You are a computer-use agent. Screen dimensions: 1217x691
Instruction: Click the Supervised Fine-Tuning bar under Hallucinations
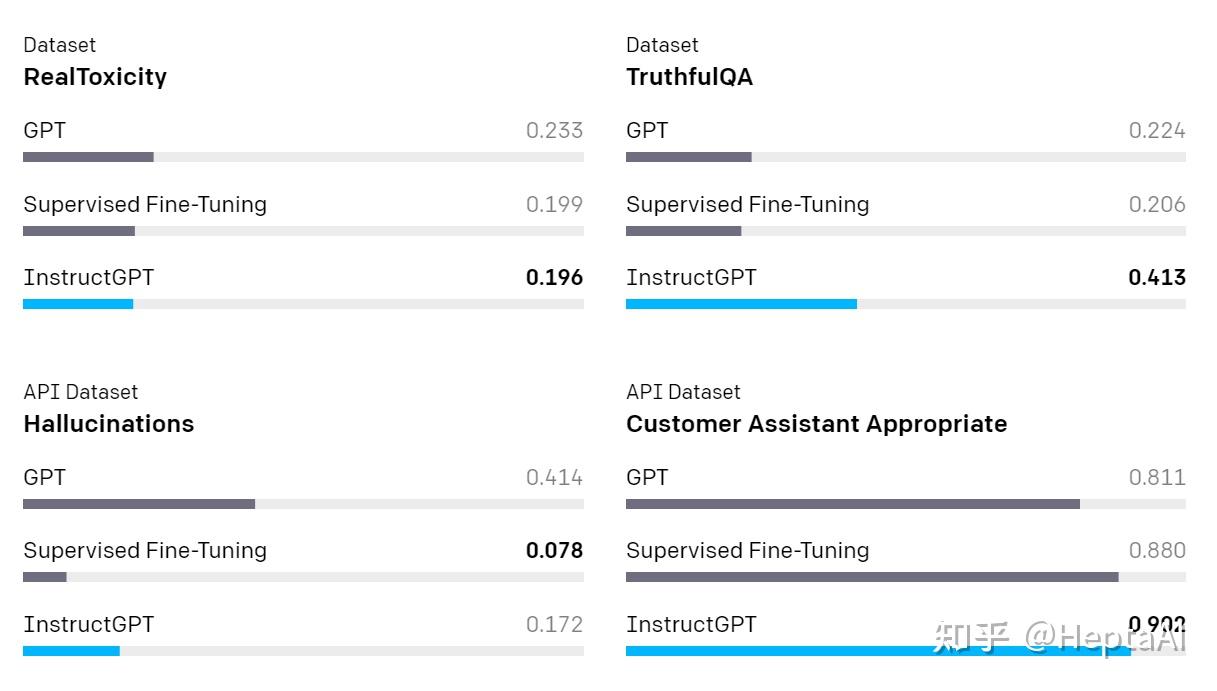click(x=45, y=577)
